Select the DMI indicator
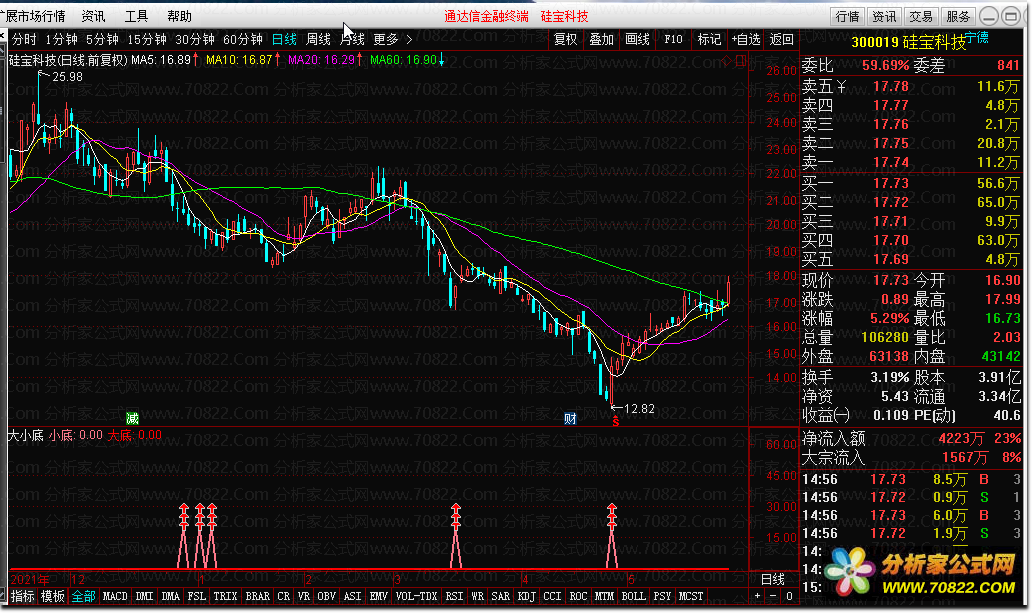The width and height of the screenshot is (1033, 613). point(144,596)
